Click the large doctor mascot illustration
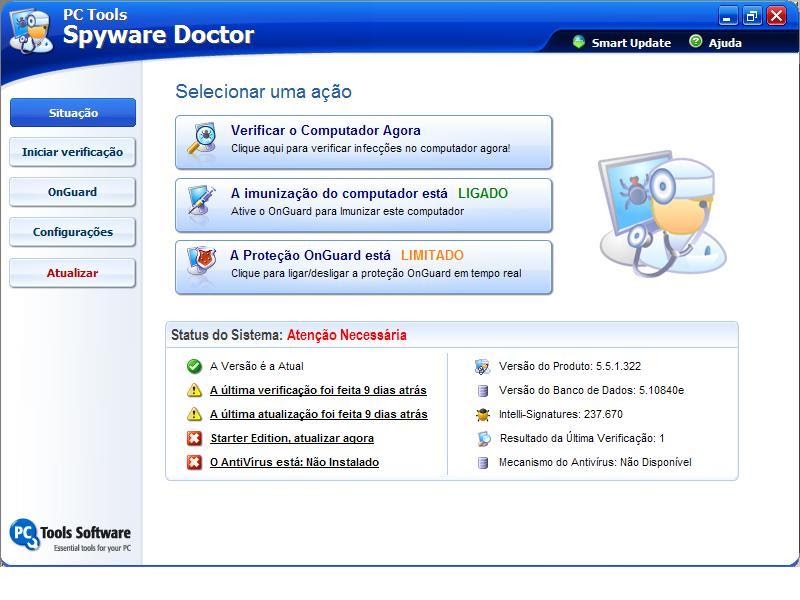Screen dimensions: 800x600 click(662, 212)
